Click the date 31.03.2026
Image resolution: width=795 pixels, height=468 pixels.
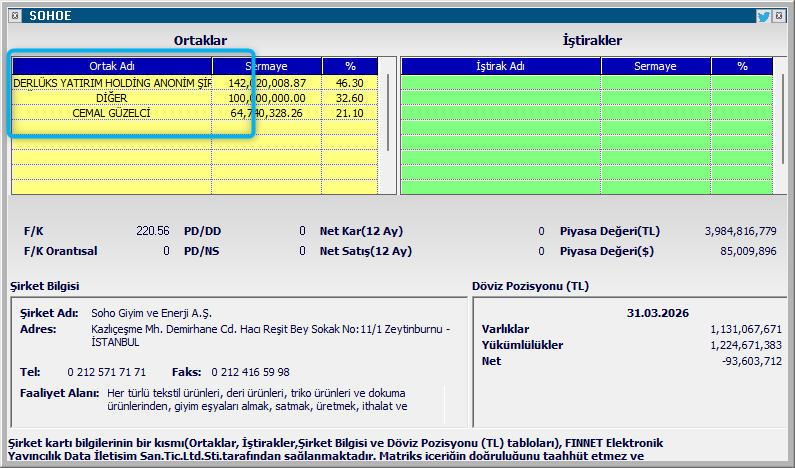[658, 313]
